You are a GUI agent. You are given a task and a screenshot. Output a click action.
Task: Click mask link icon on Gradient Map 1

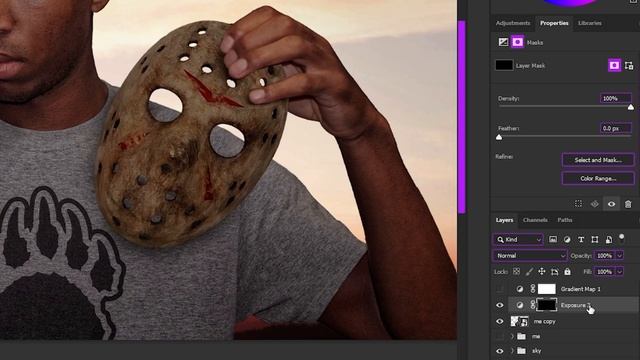(532, 289)
